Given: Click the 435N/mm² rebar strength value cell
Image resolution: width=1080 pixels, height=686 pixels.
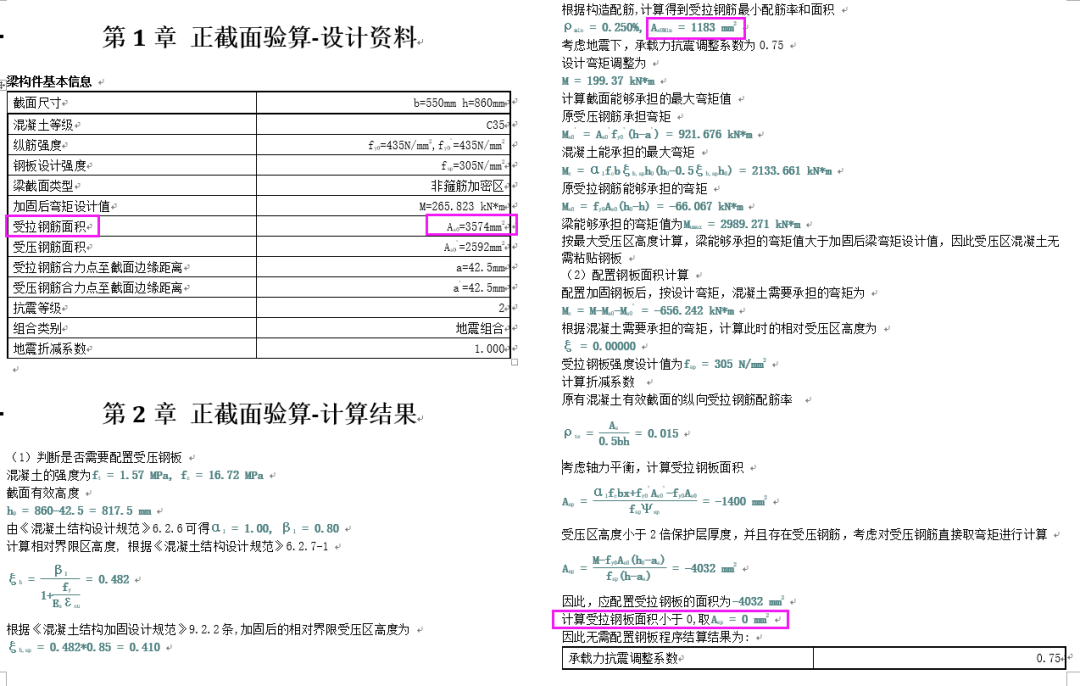Looking at the screenshot, I should click(383, 145).
